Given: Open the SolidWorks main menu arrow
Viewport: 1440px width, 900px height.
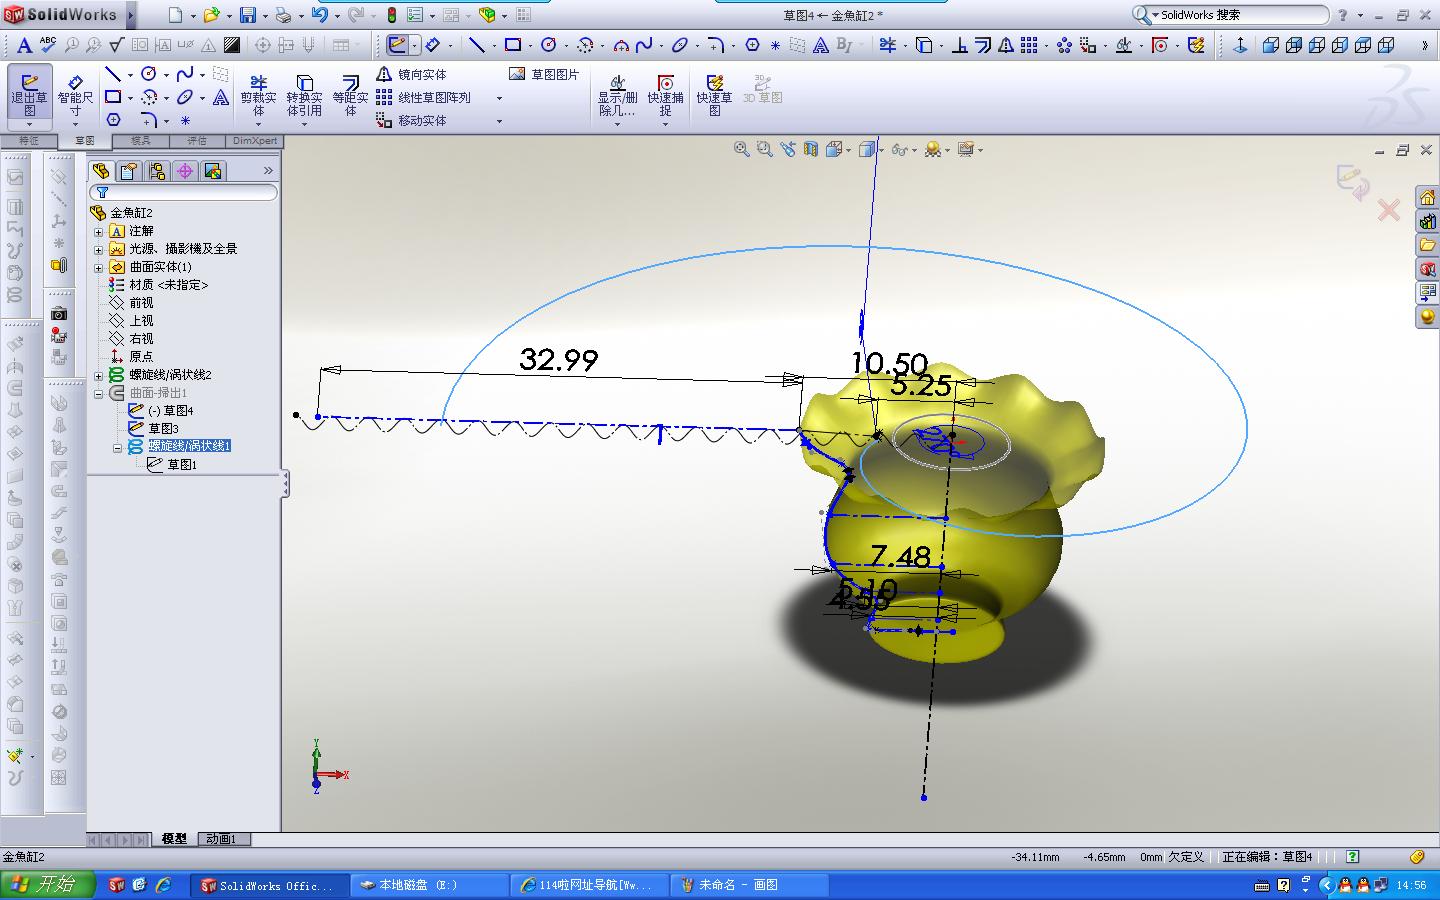Looking at the screenshot, I should pos(132,15).
